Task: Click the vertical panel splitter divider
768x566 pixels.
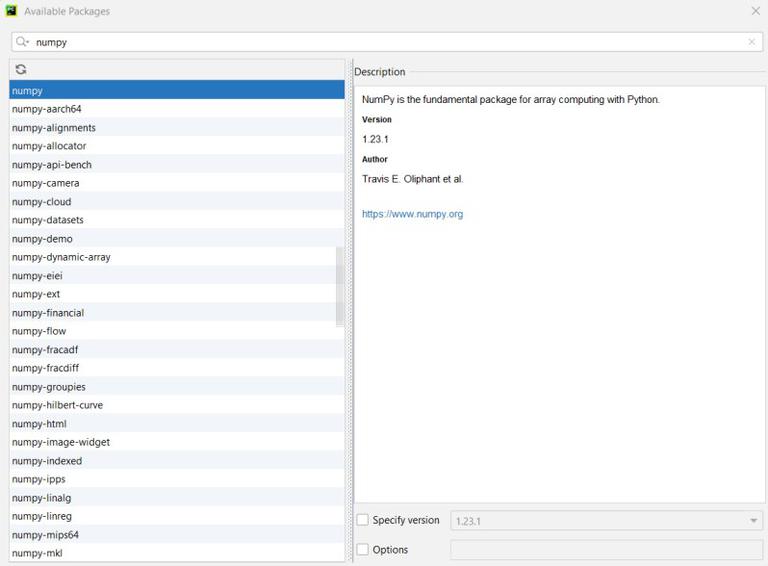Action: [349, 311]
